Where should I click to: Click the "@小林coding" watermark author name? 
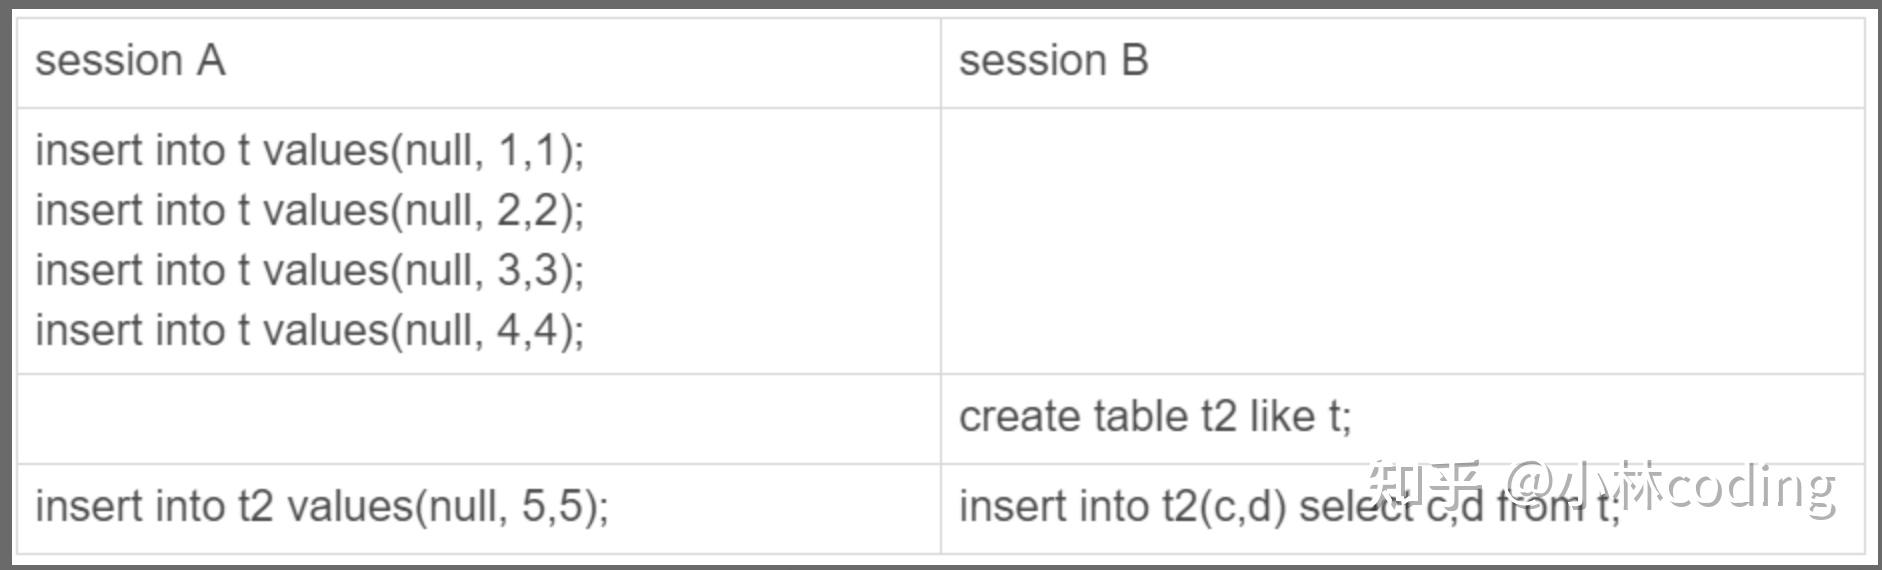coord(1670,487)
